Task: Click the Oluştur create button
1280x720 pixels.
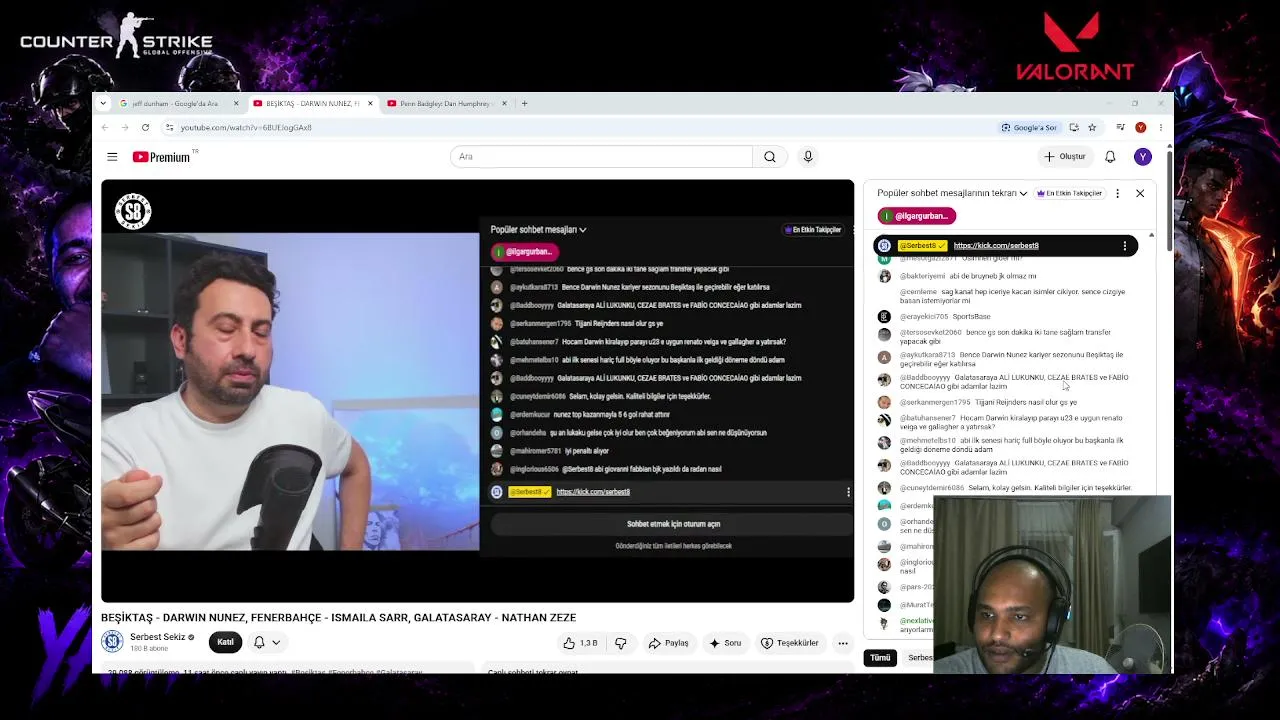Action: [x=1065, y=157]
